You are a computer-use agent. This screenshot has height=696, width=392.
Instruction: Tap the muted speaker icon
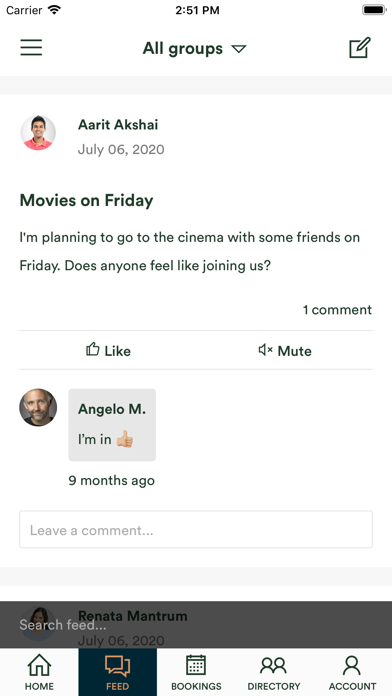point(265,350)
